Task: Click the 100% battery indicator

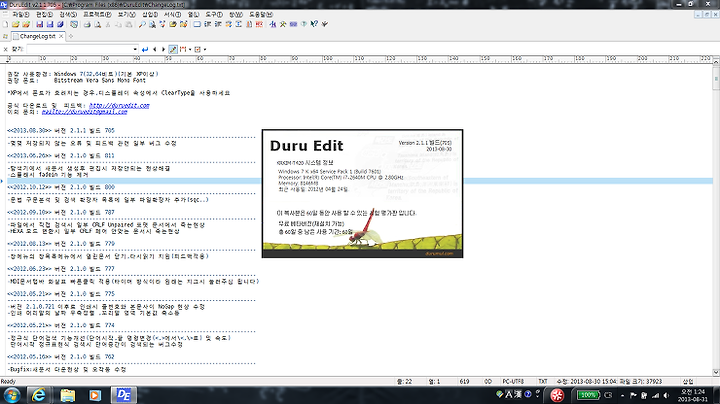Action: 588,395
